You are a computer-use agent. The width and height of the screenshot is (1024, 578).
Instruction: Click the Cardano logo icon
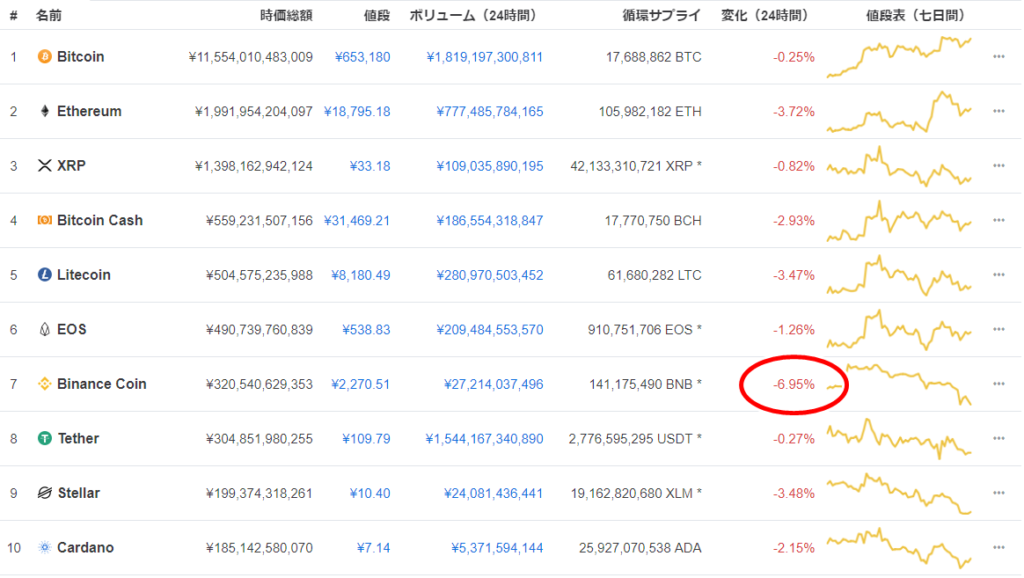coord(44,547)
